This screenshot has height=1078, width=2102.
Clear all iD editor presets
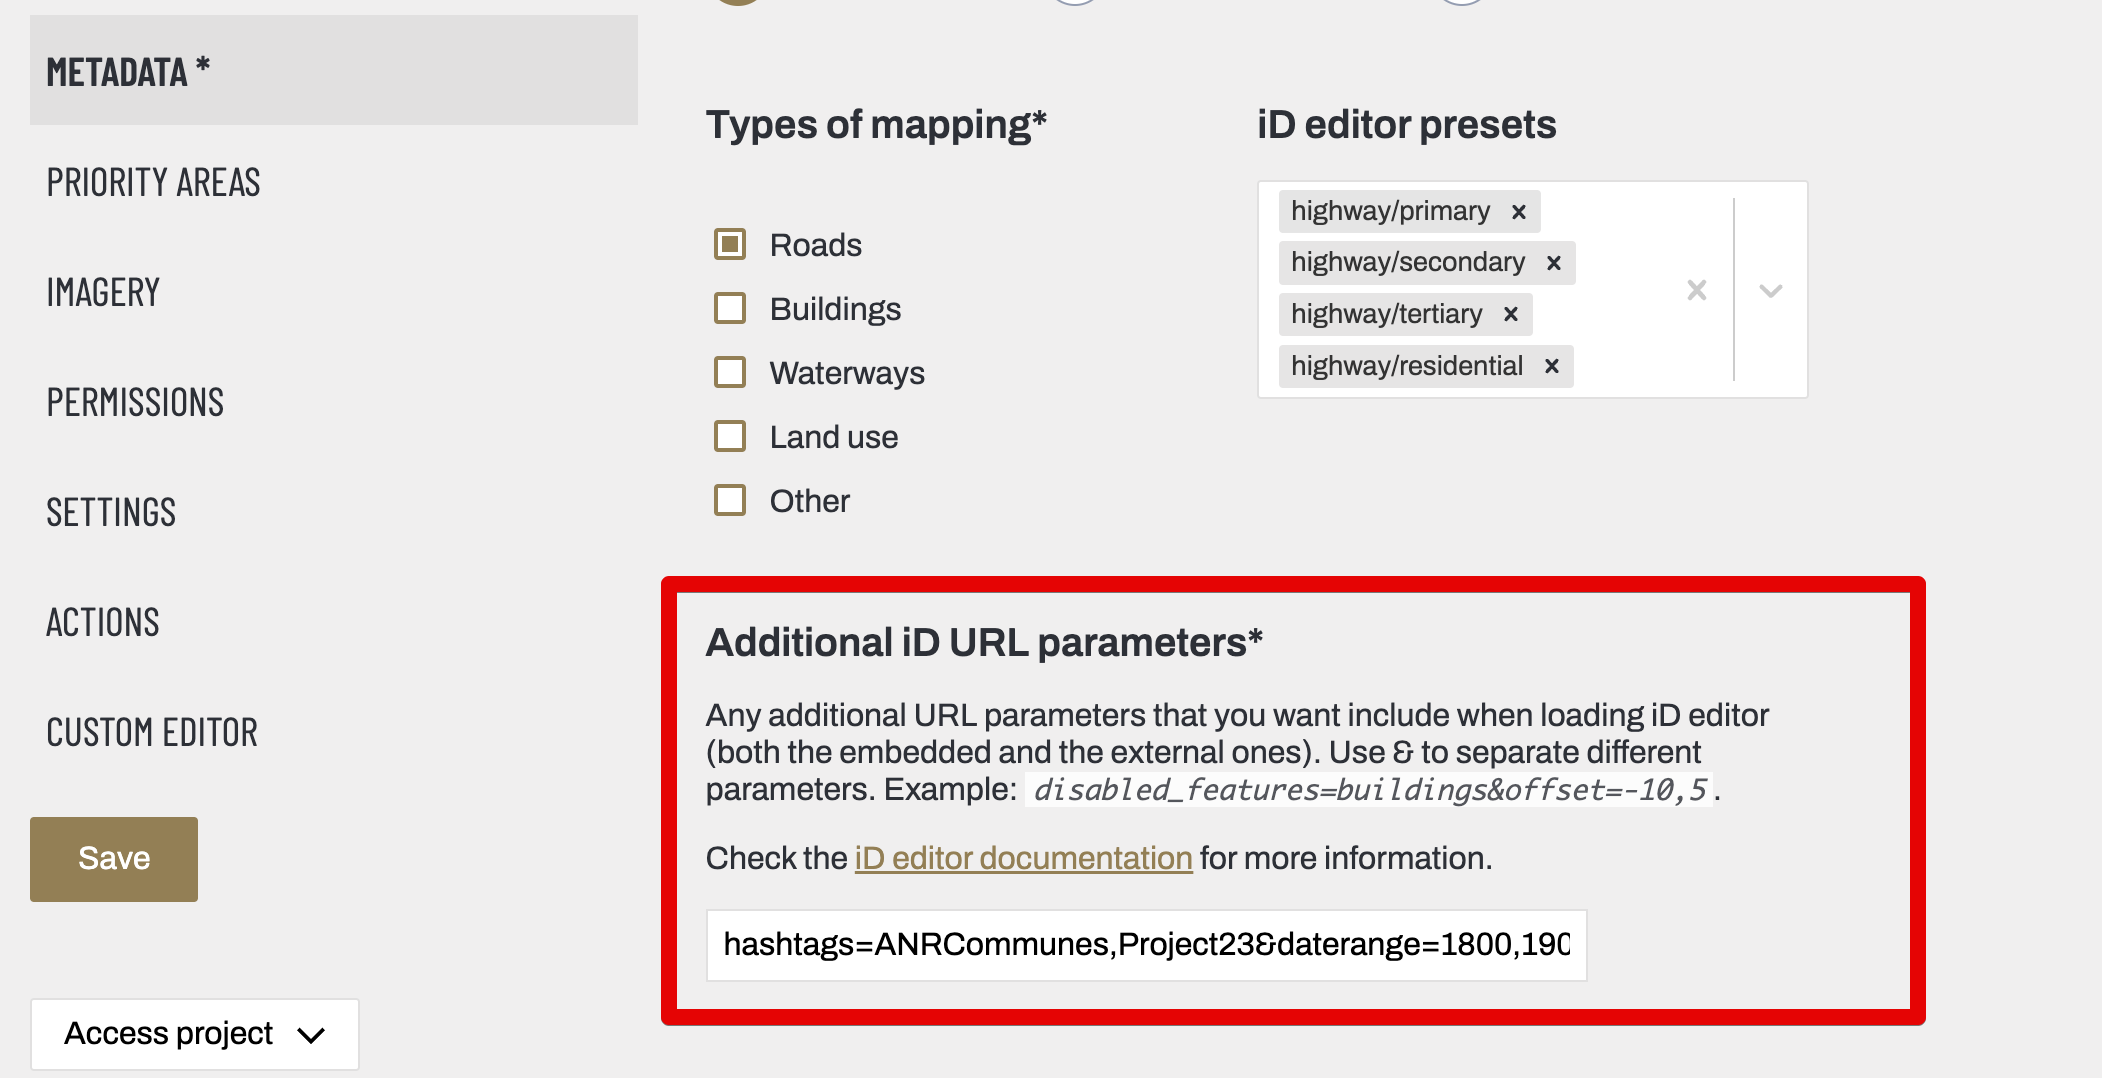1697,290
